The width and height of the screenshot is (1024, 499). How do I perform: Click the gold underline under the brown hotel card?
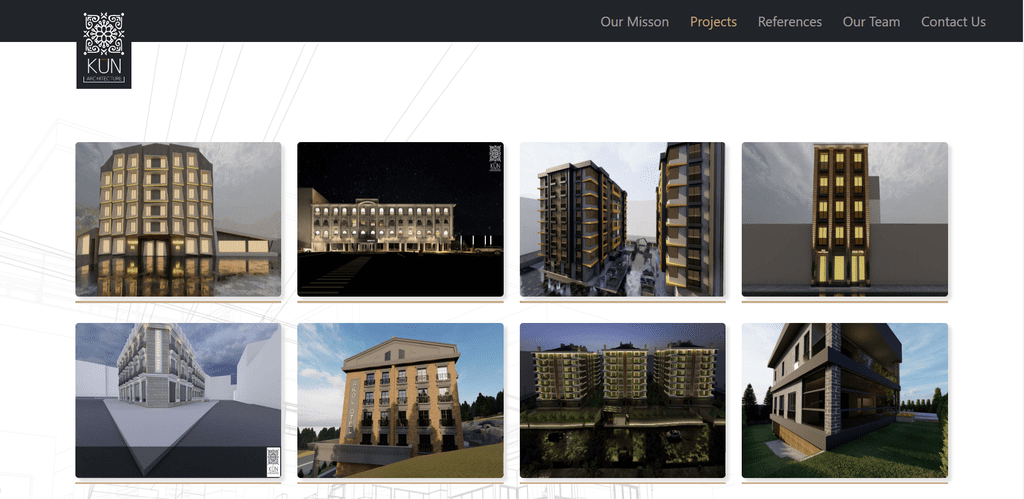point(400,483)
